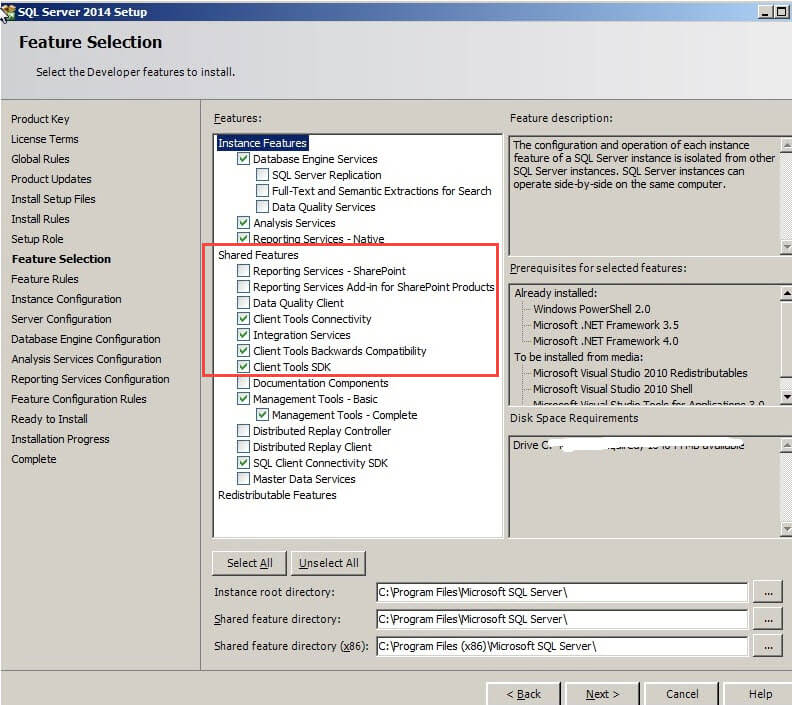
Task: Check Distributed Replay Client feature
Action: 243,447
